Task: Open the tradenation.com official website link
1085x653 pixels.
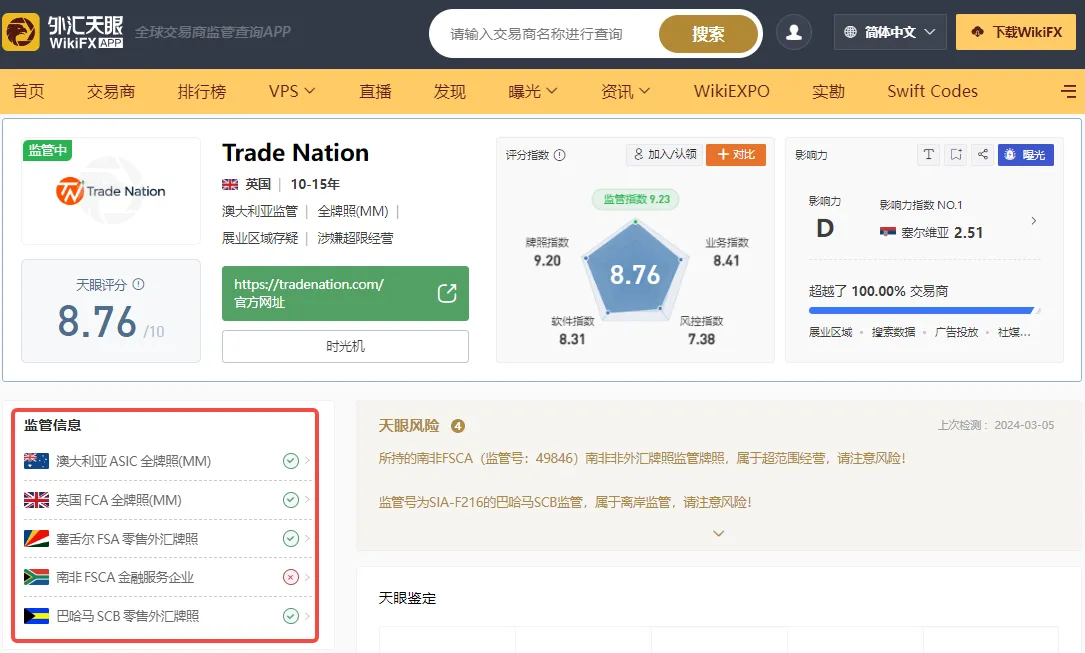Action: (345, 293)
